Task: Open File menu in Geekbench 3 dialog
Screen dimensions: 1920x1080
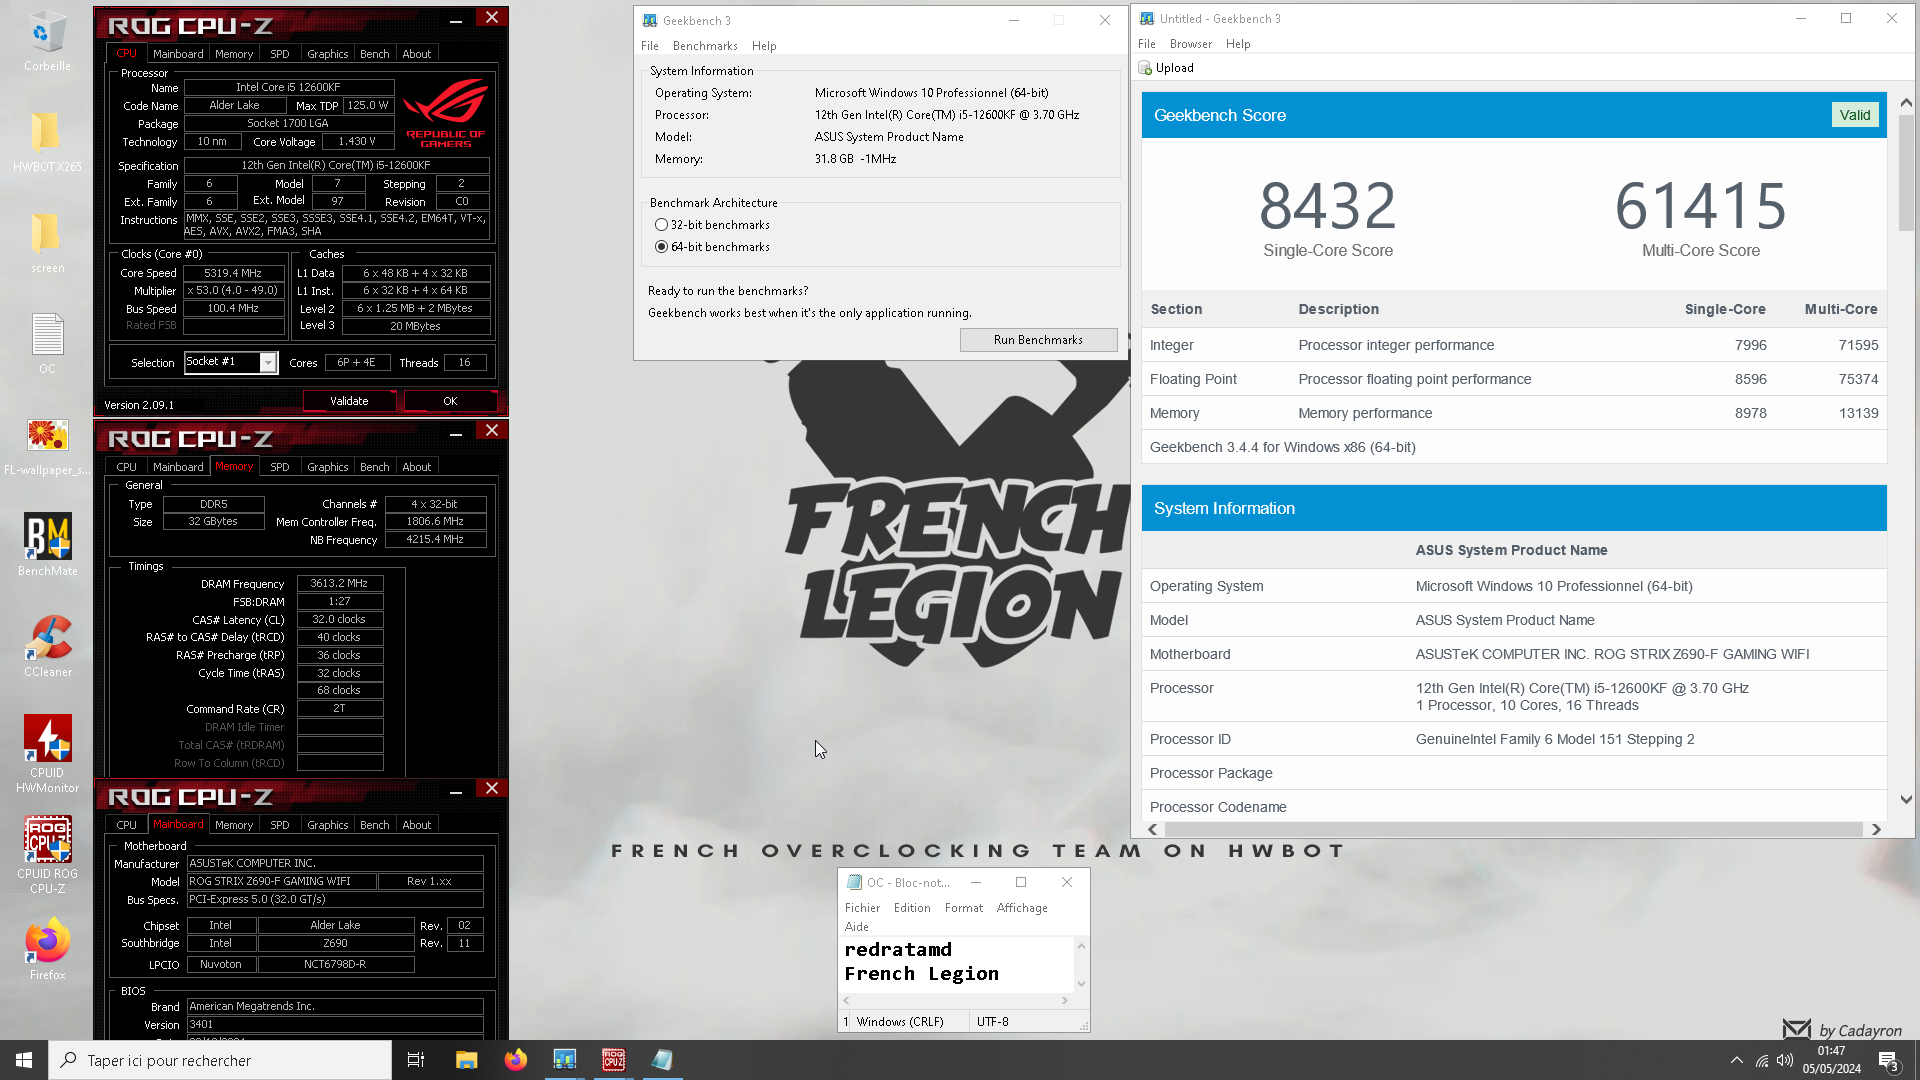Action: 650,46
